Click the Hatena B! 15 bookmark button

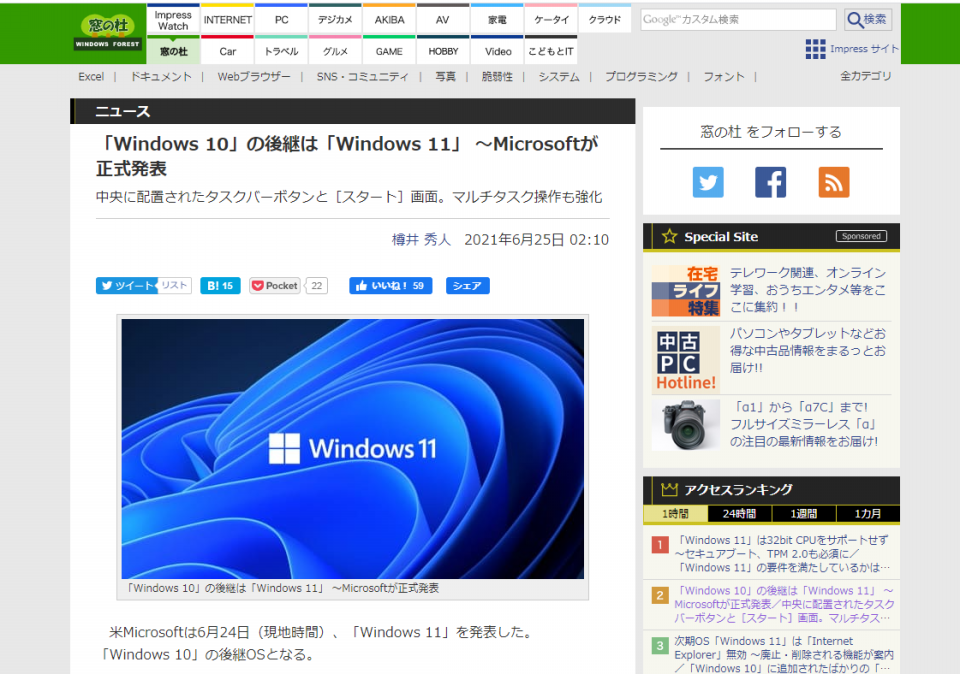(220, 285)
